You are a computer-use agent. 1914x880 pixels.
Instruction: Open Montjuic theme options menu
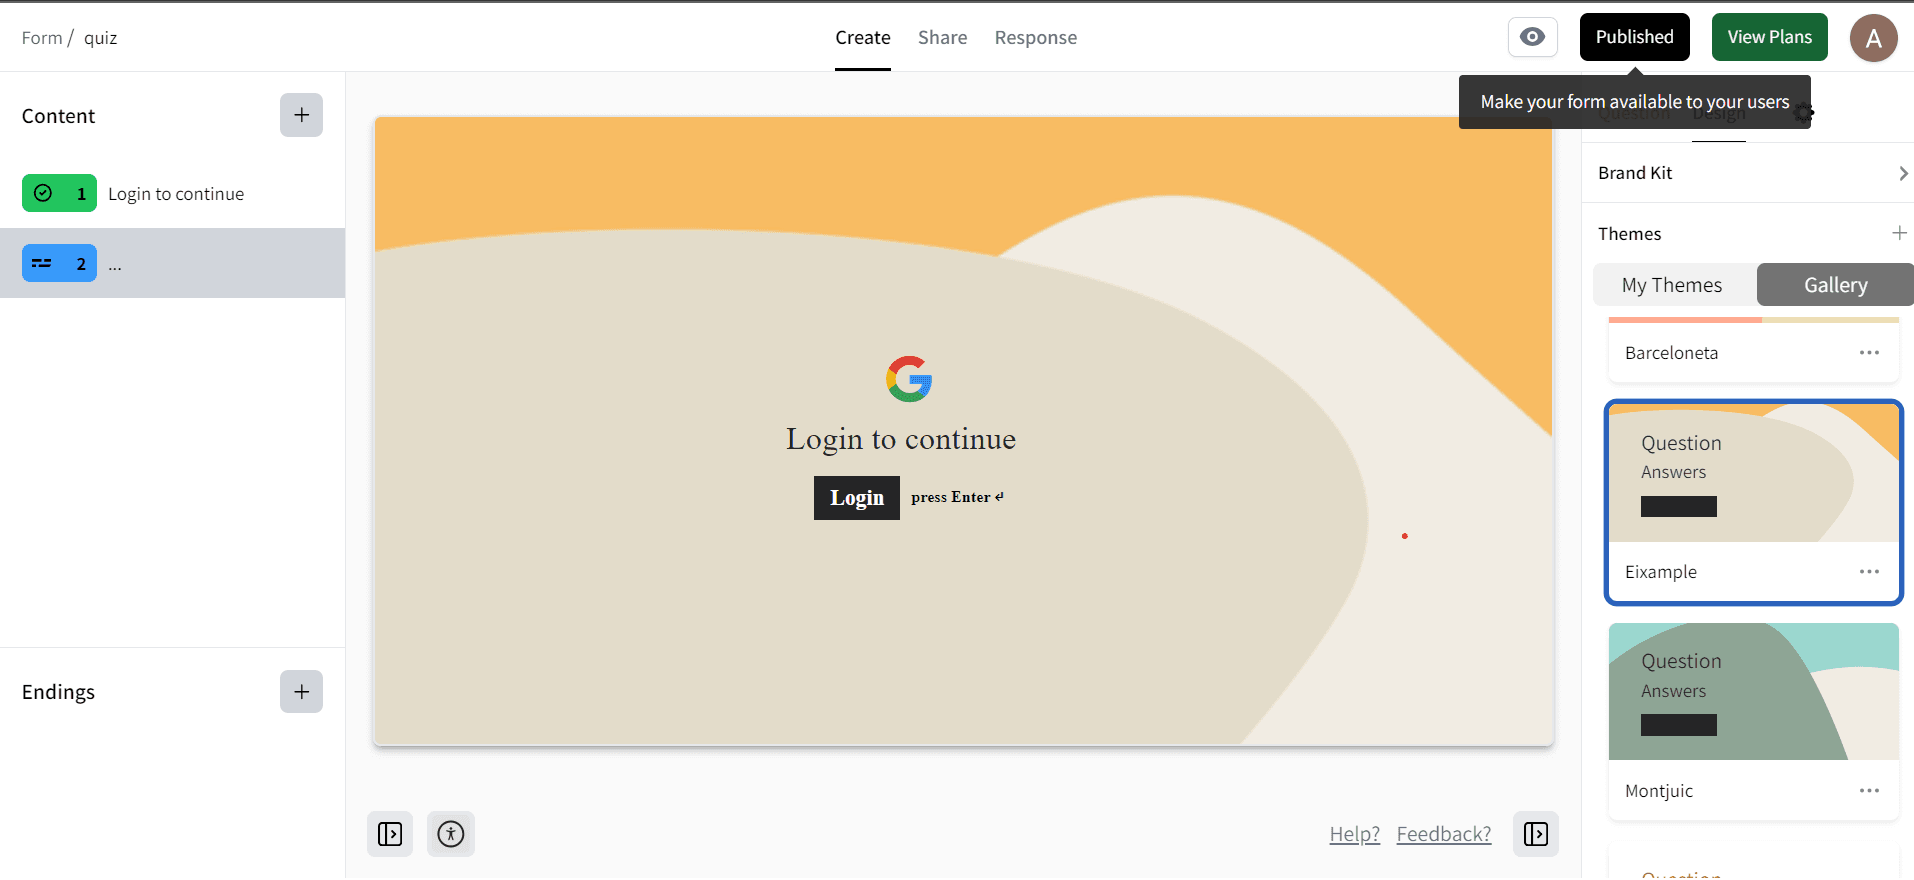(x=1869, y=791)
